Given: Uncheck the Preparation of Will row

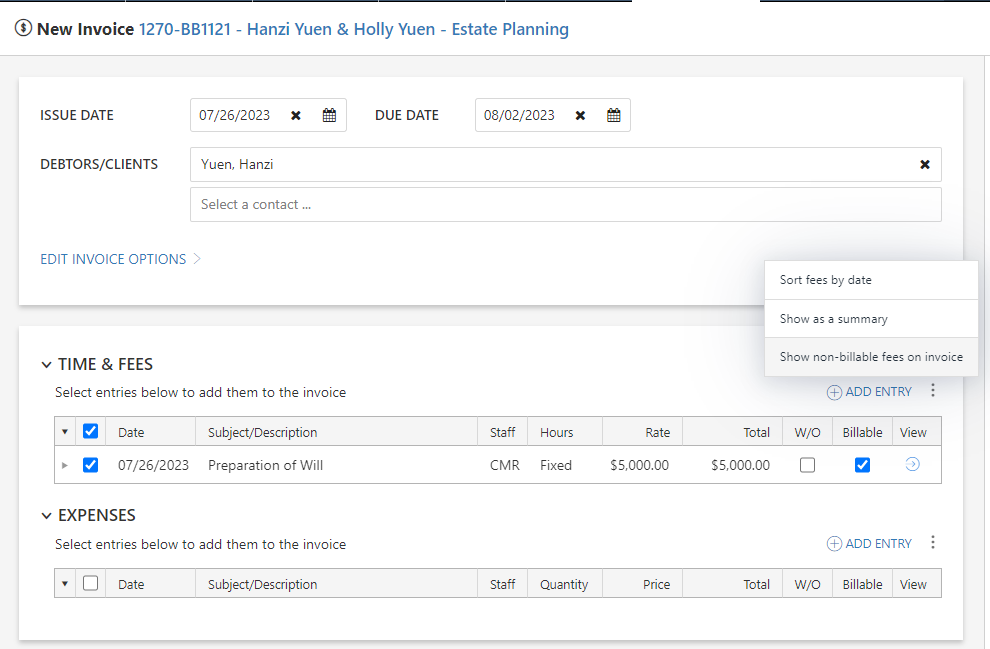Looking at the screenshot, I should [x=90, y=464].
